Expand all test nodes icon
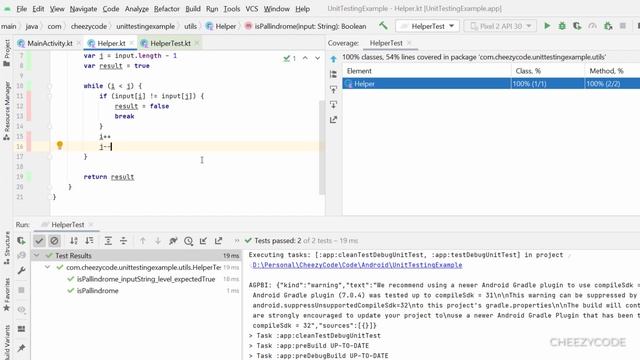The height and width of the screenshot is (360, 640). [x=108, y=241]
